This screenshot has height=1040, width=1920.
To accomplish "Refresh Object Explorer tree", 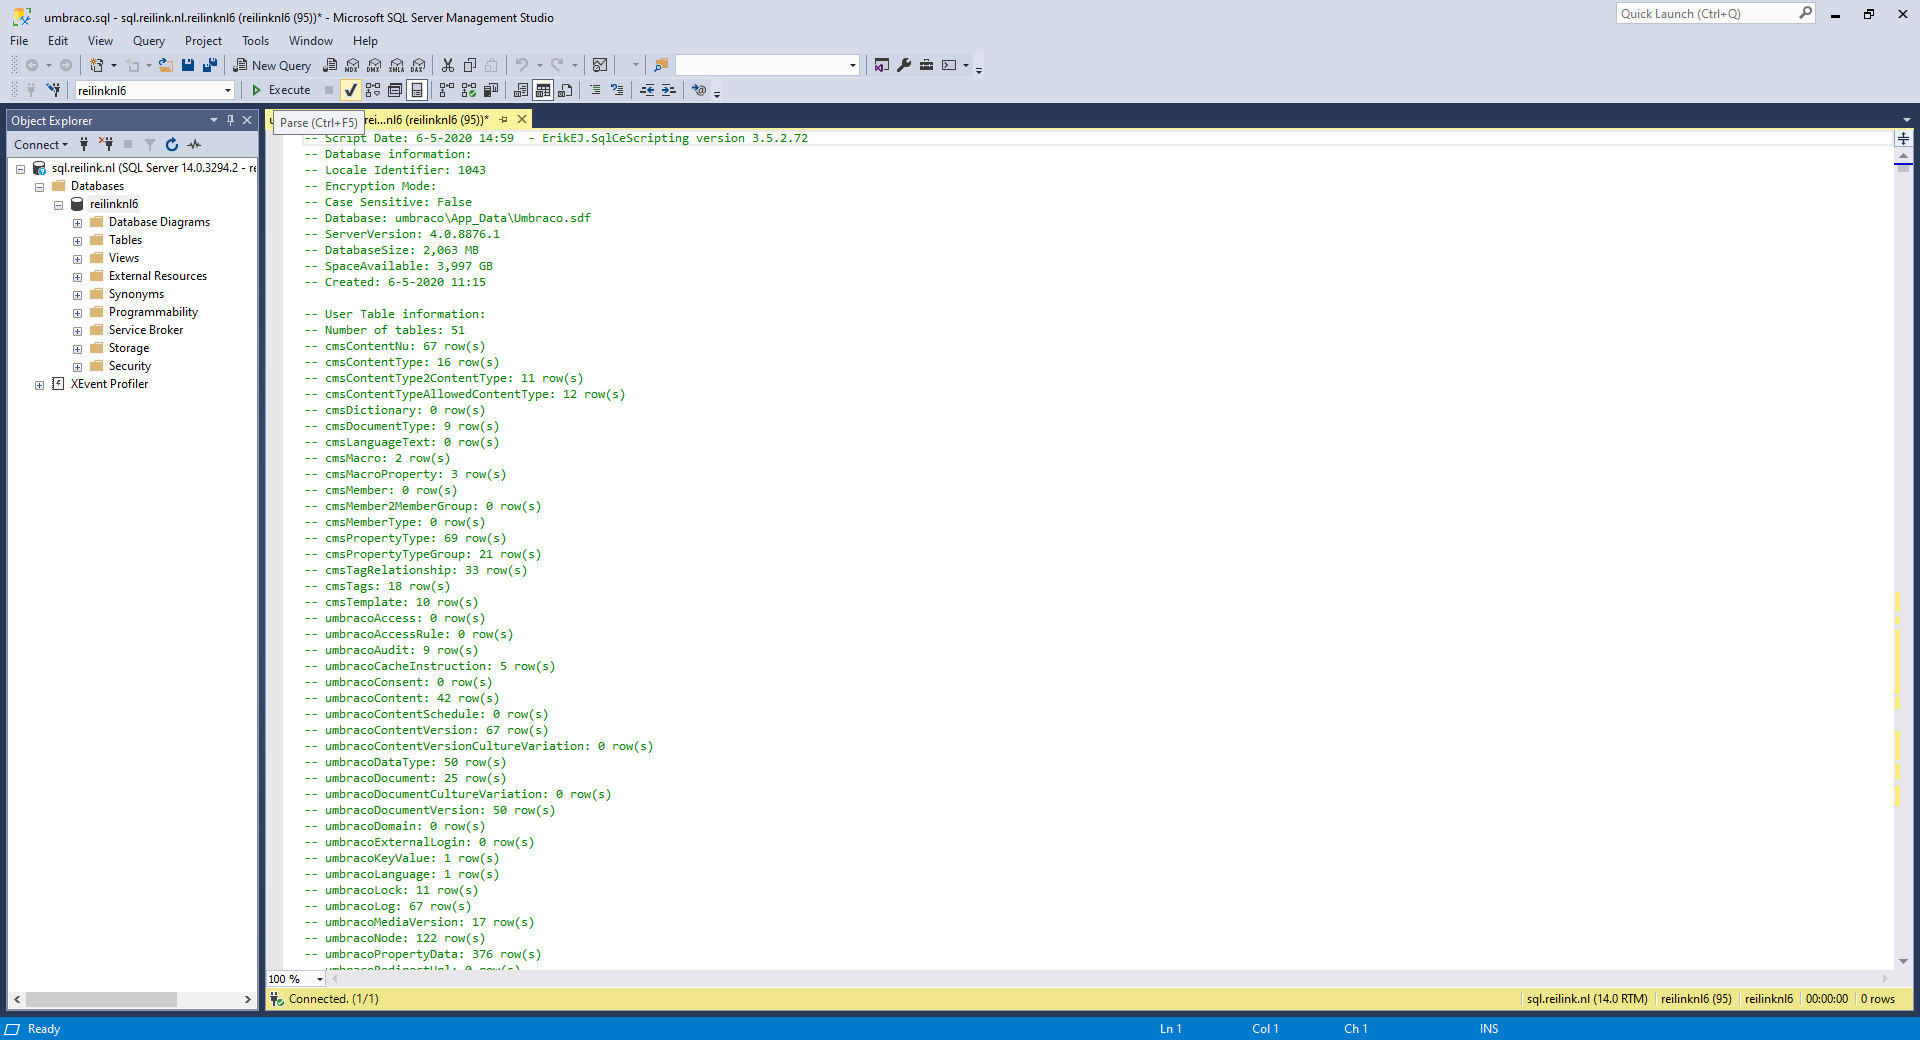I will [x=172, y=145].
